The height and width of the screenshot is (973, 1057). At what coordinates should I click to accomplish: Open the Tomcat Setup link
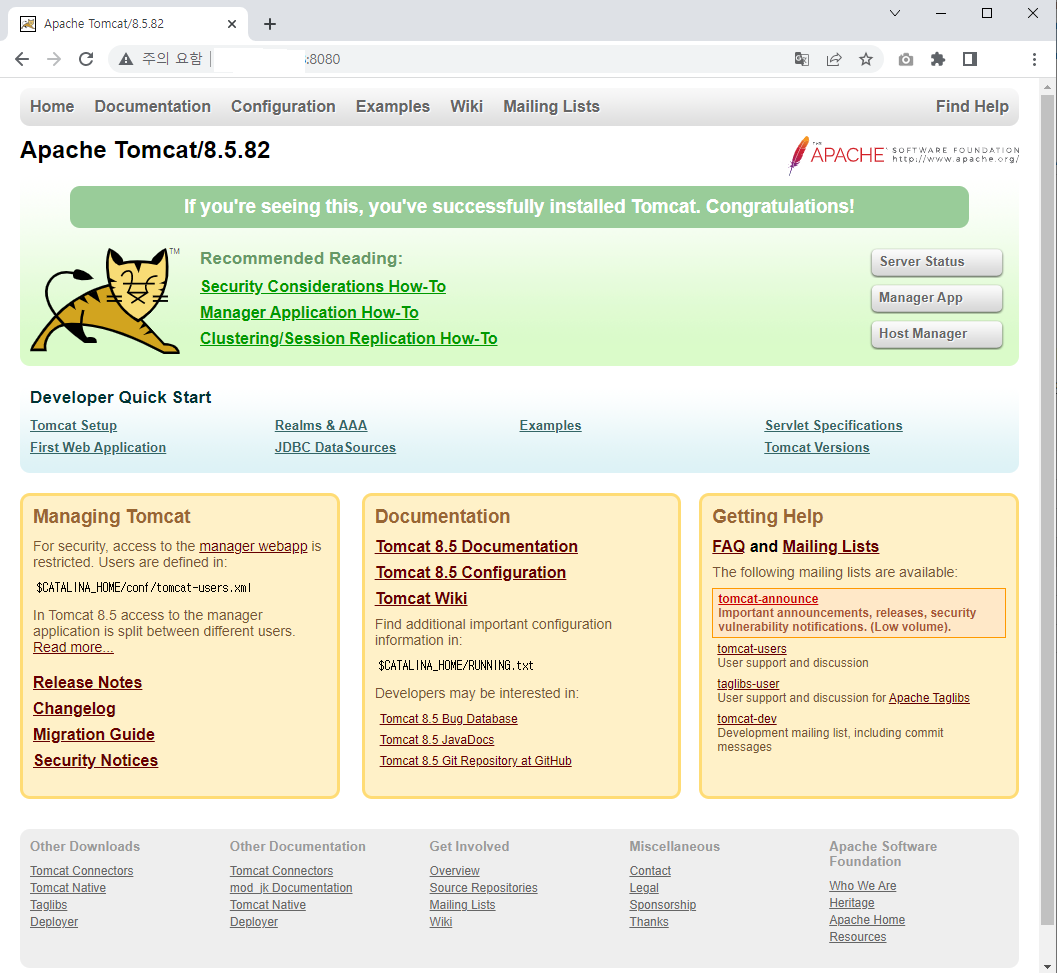point(73,425)
